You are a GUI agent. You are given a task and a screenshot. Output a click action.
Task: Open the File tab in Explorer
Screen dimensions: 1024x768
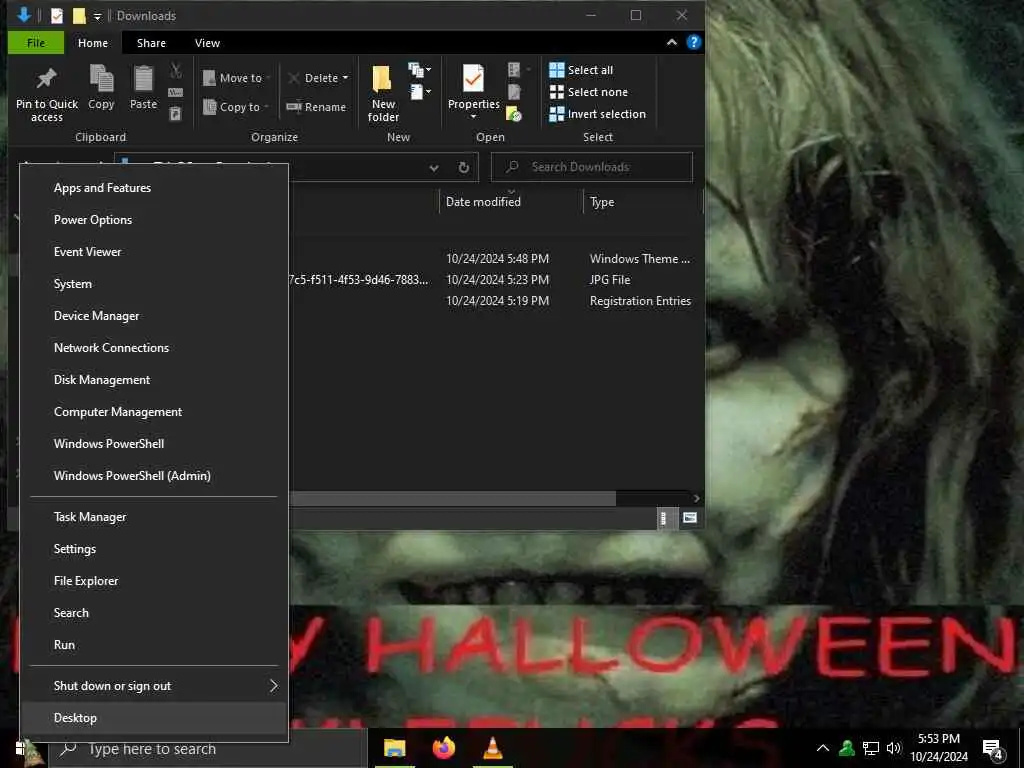pyautogui.click(x=36, y=43)
